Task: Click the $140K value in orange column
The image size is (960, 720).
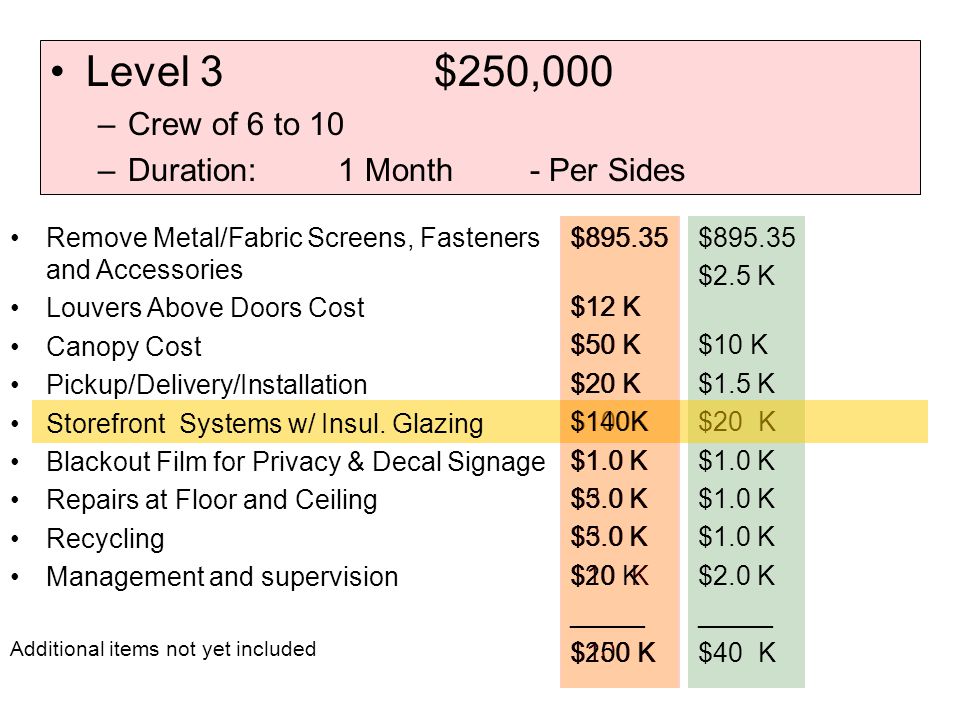Action: click(x=609, y=422)
